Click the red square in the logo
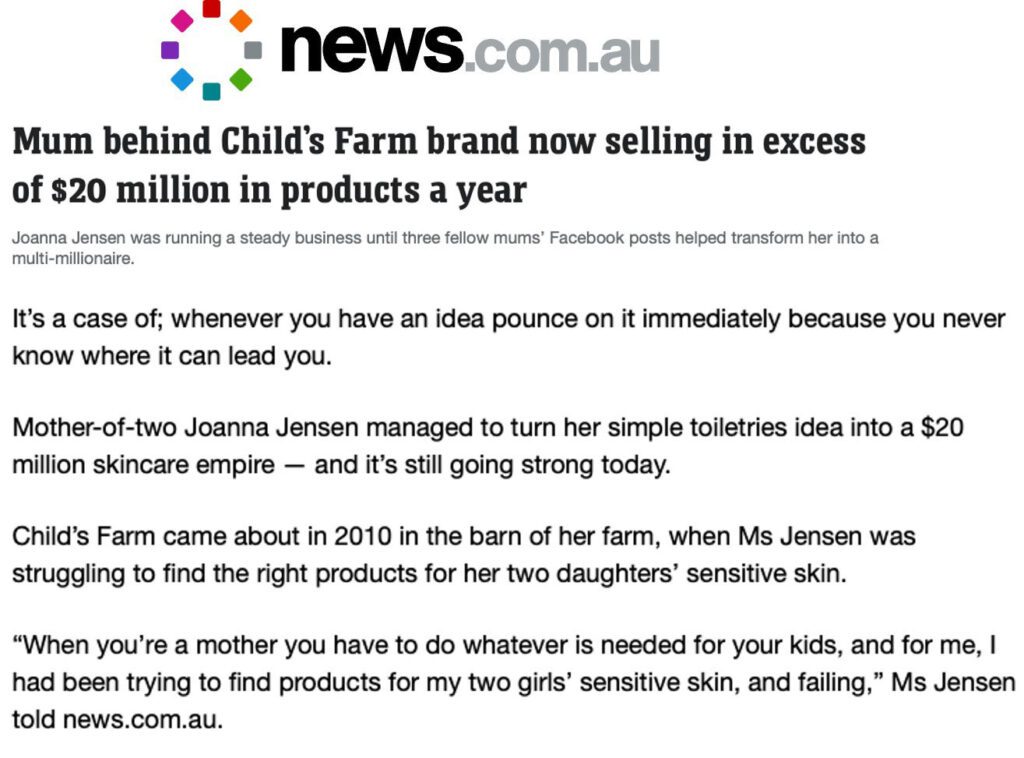1024x758 pixels. (x=211, y=8)
